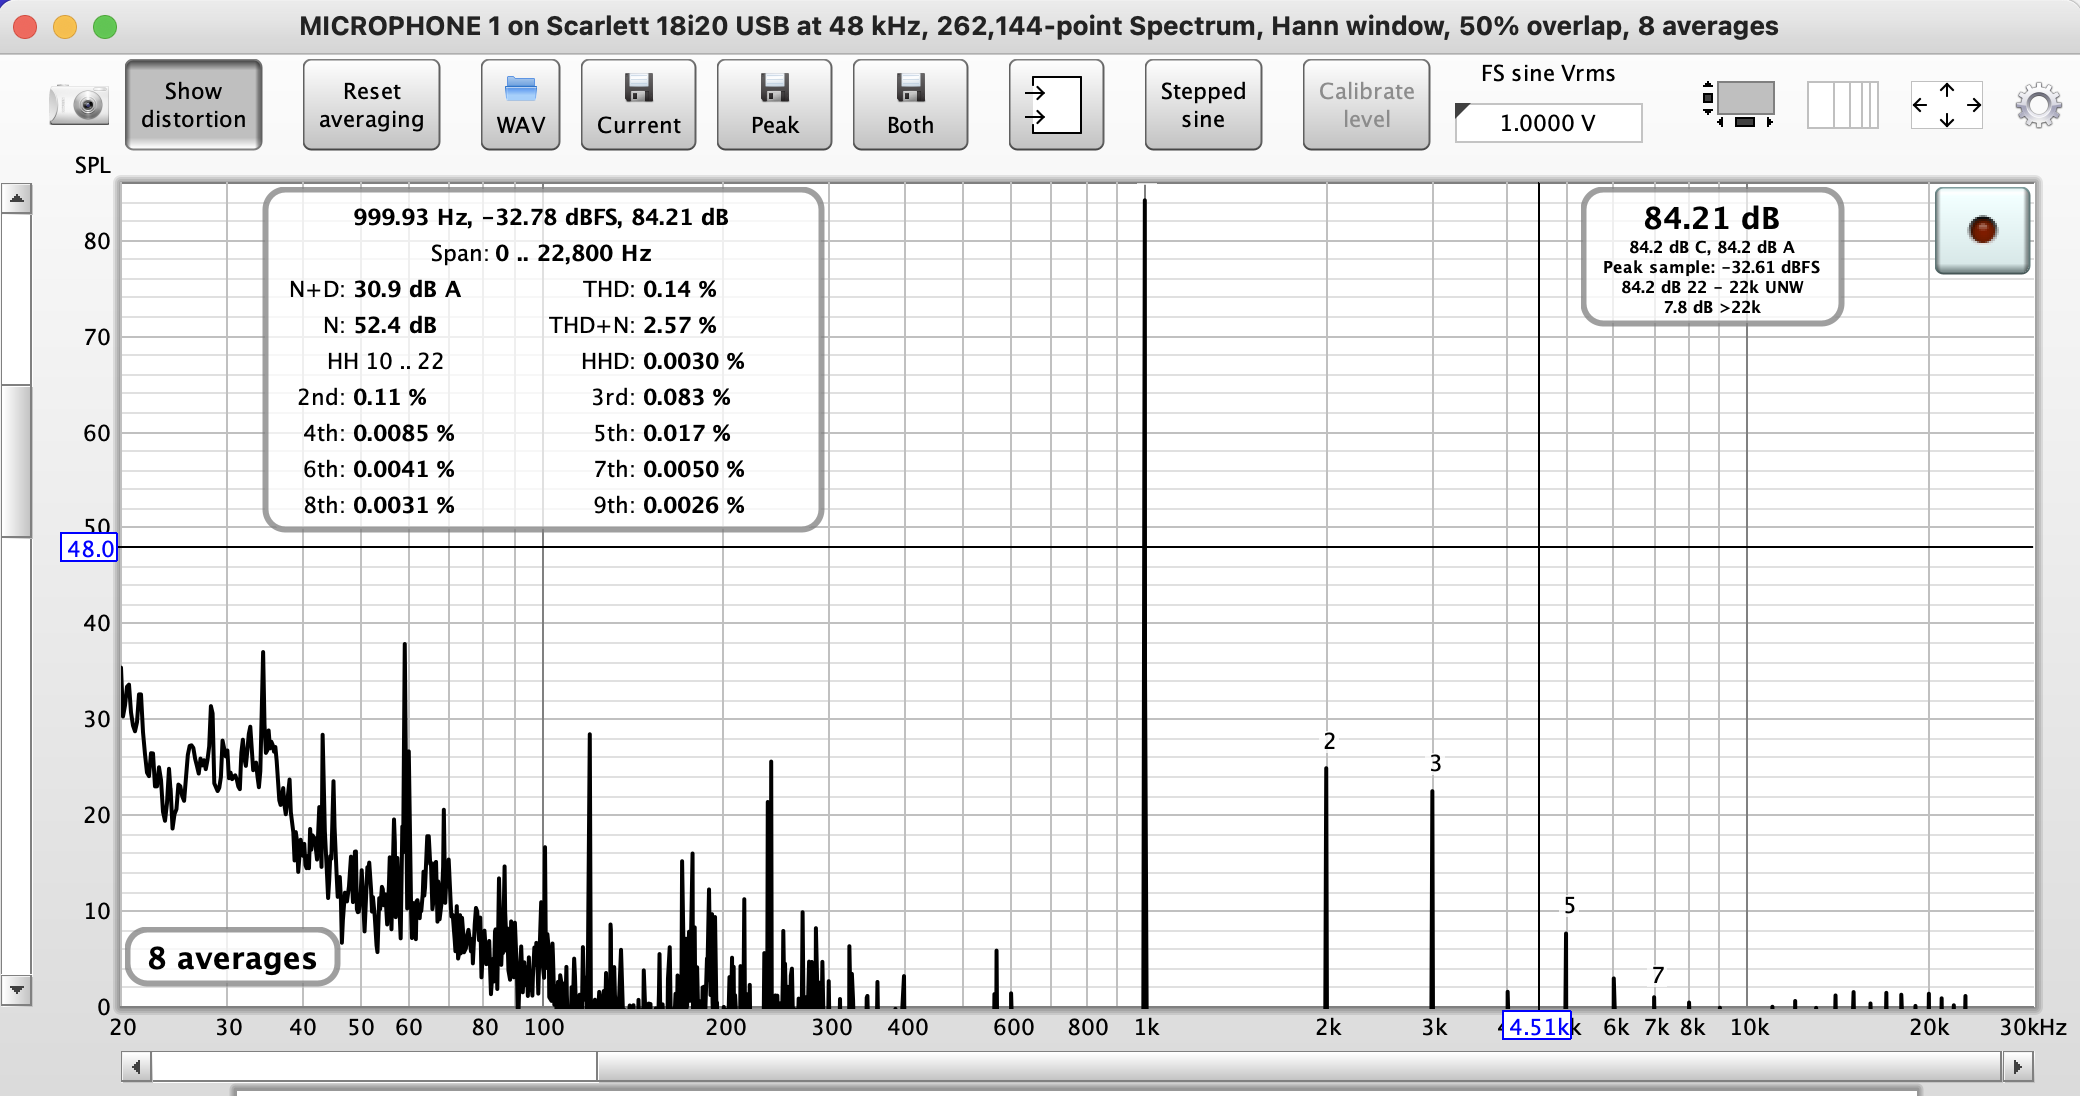Viewport: 2080px width, 1096px height.
Task: Click the Peak sample -32.61 dBFS text
Action: coord(1711,267)
